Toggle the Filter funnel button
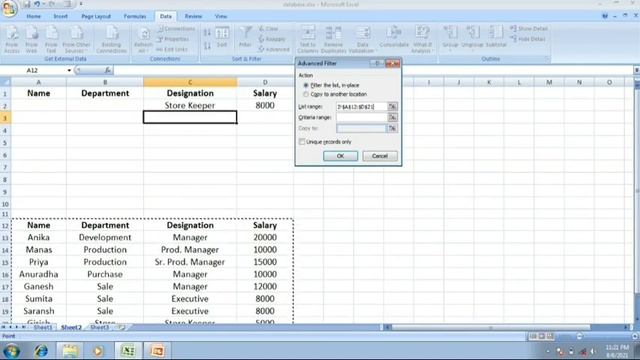The image size is (640, 360). (245, 38)
